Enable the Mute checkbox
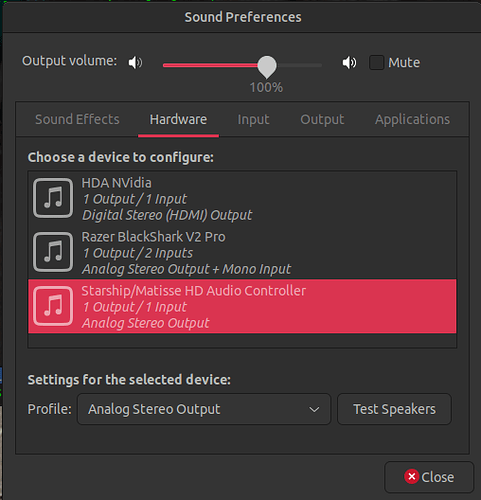Screen dimensions: 481x500 tap(376, 62)
